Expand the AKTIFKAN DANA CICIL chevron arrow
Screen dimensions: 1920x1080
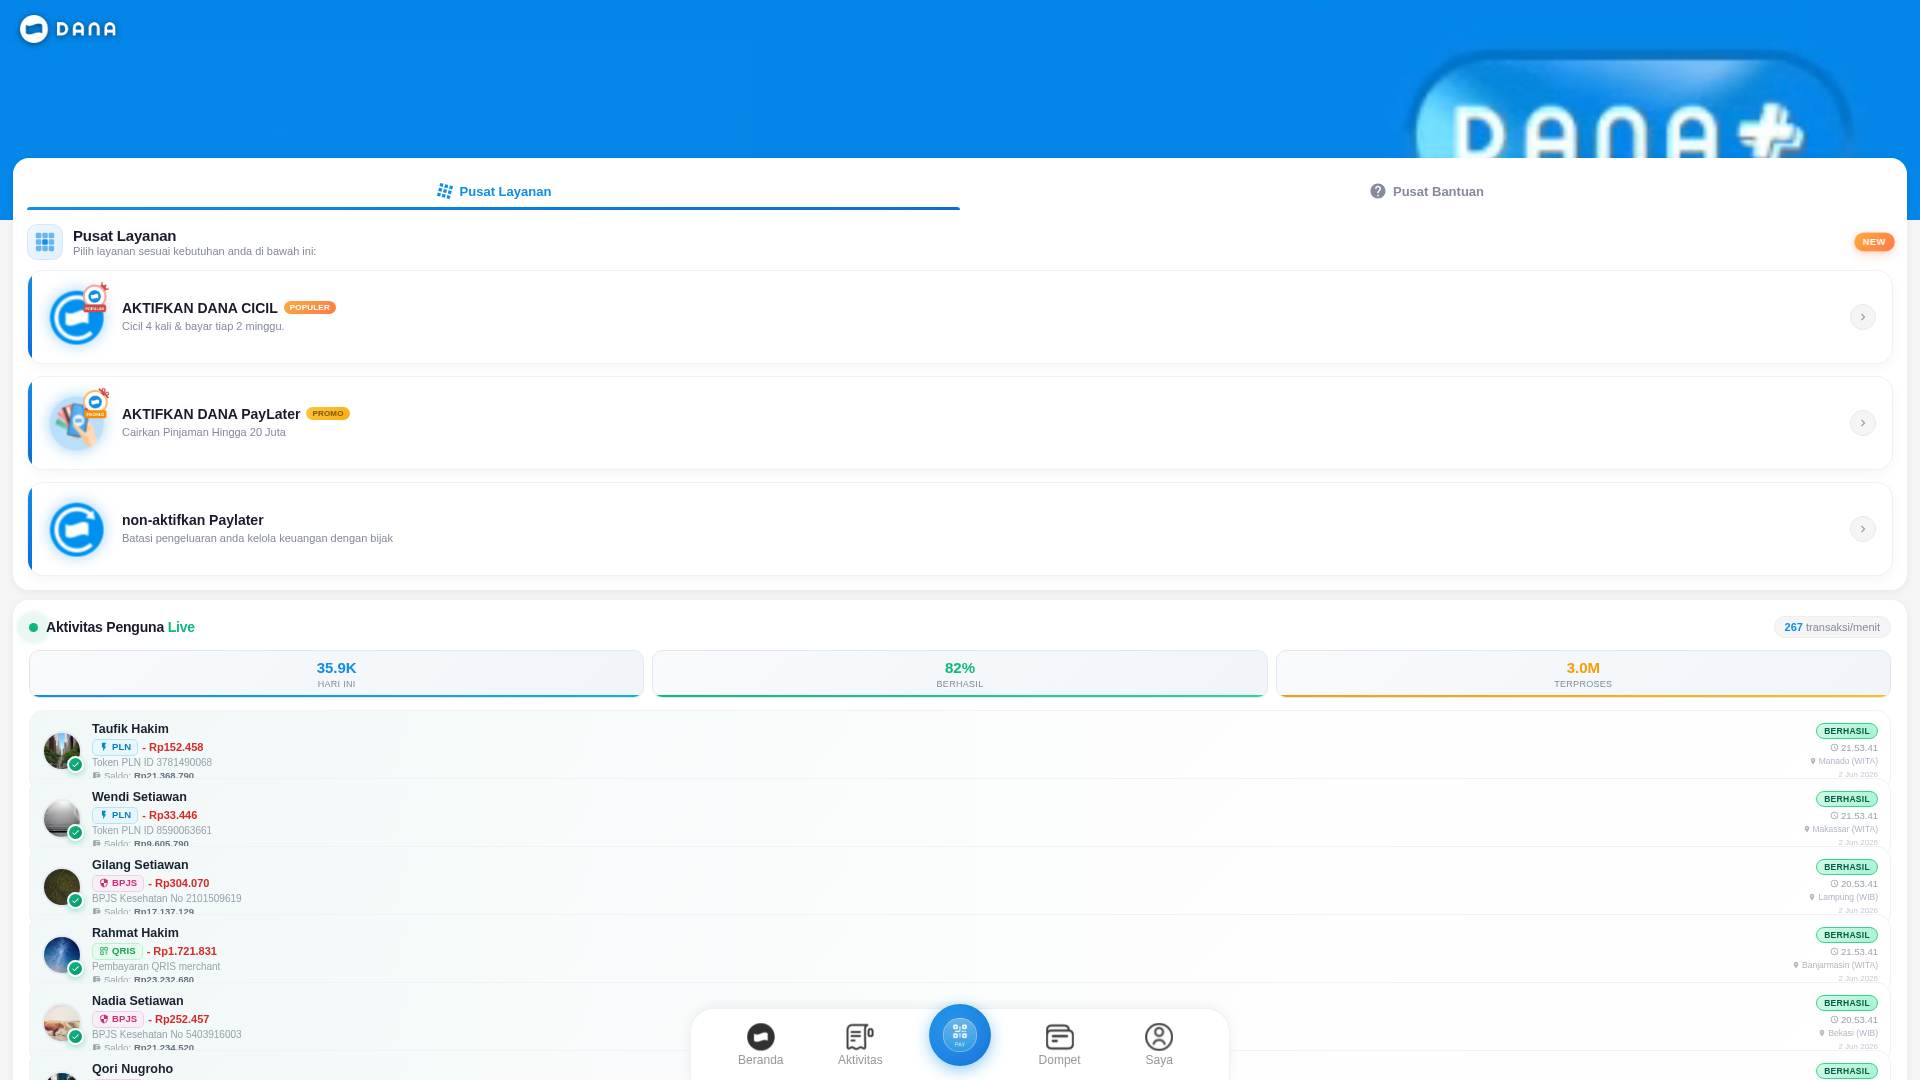1862,317
